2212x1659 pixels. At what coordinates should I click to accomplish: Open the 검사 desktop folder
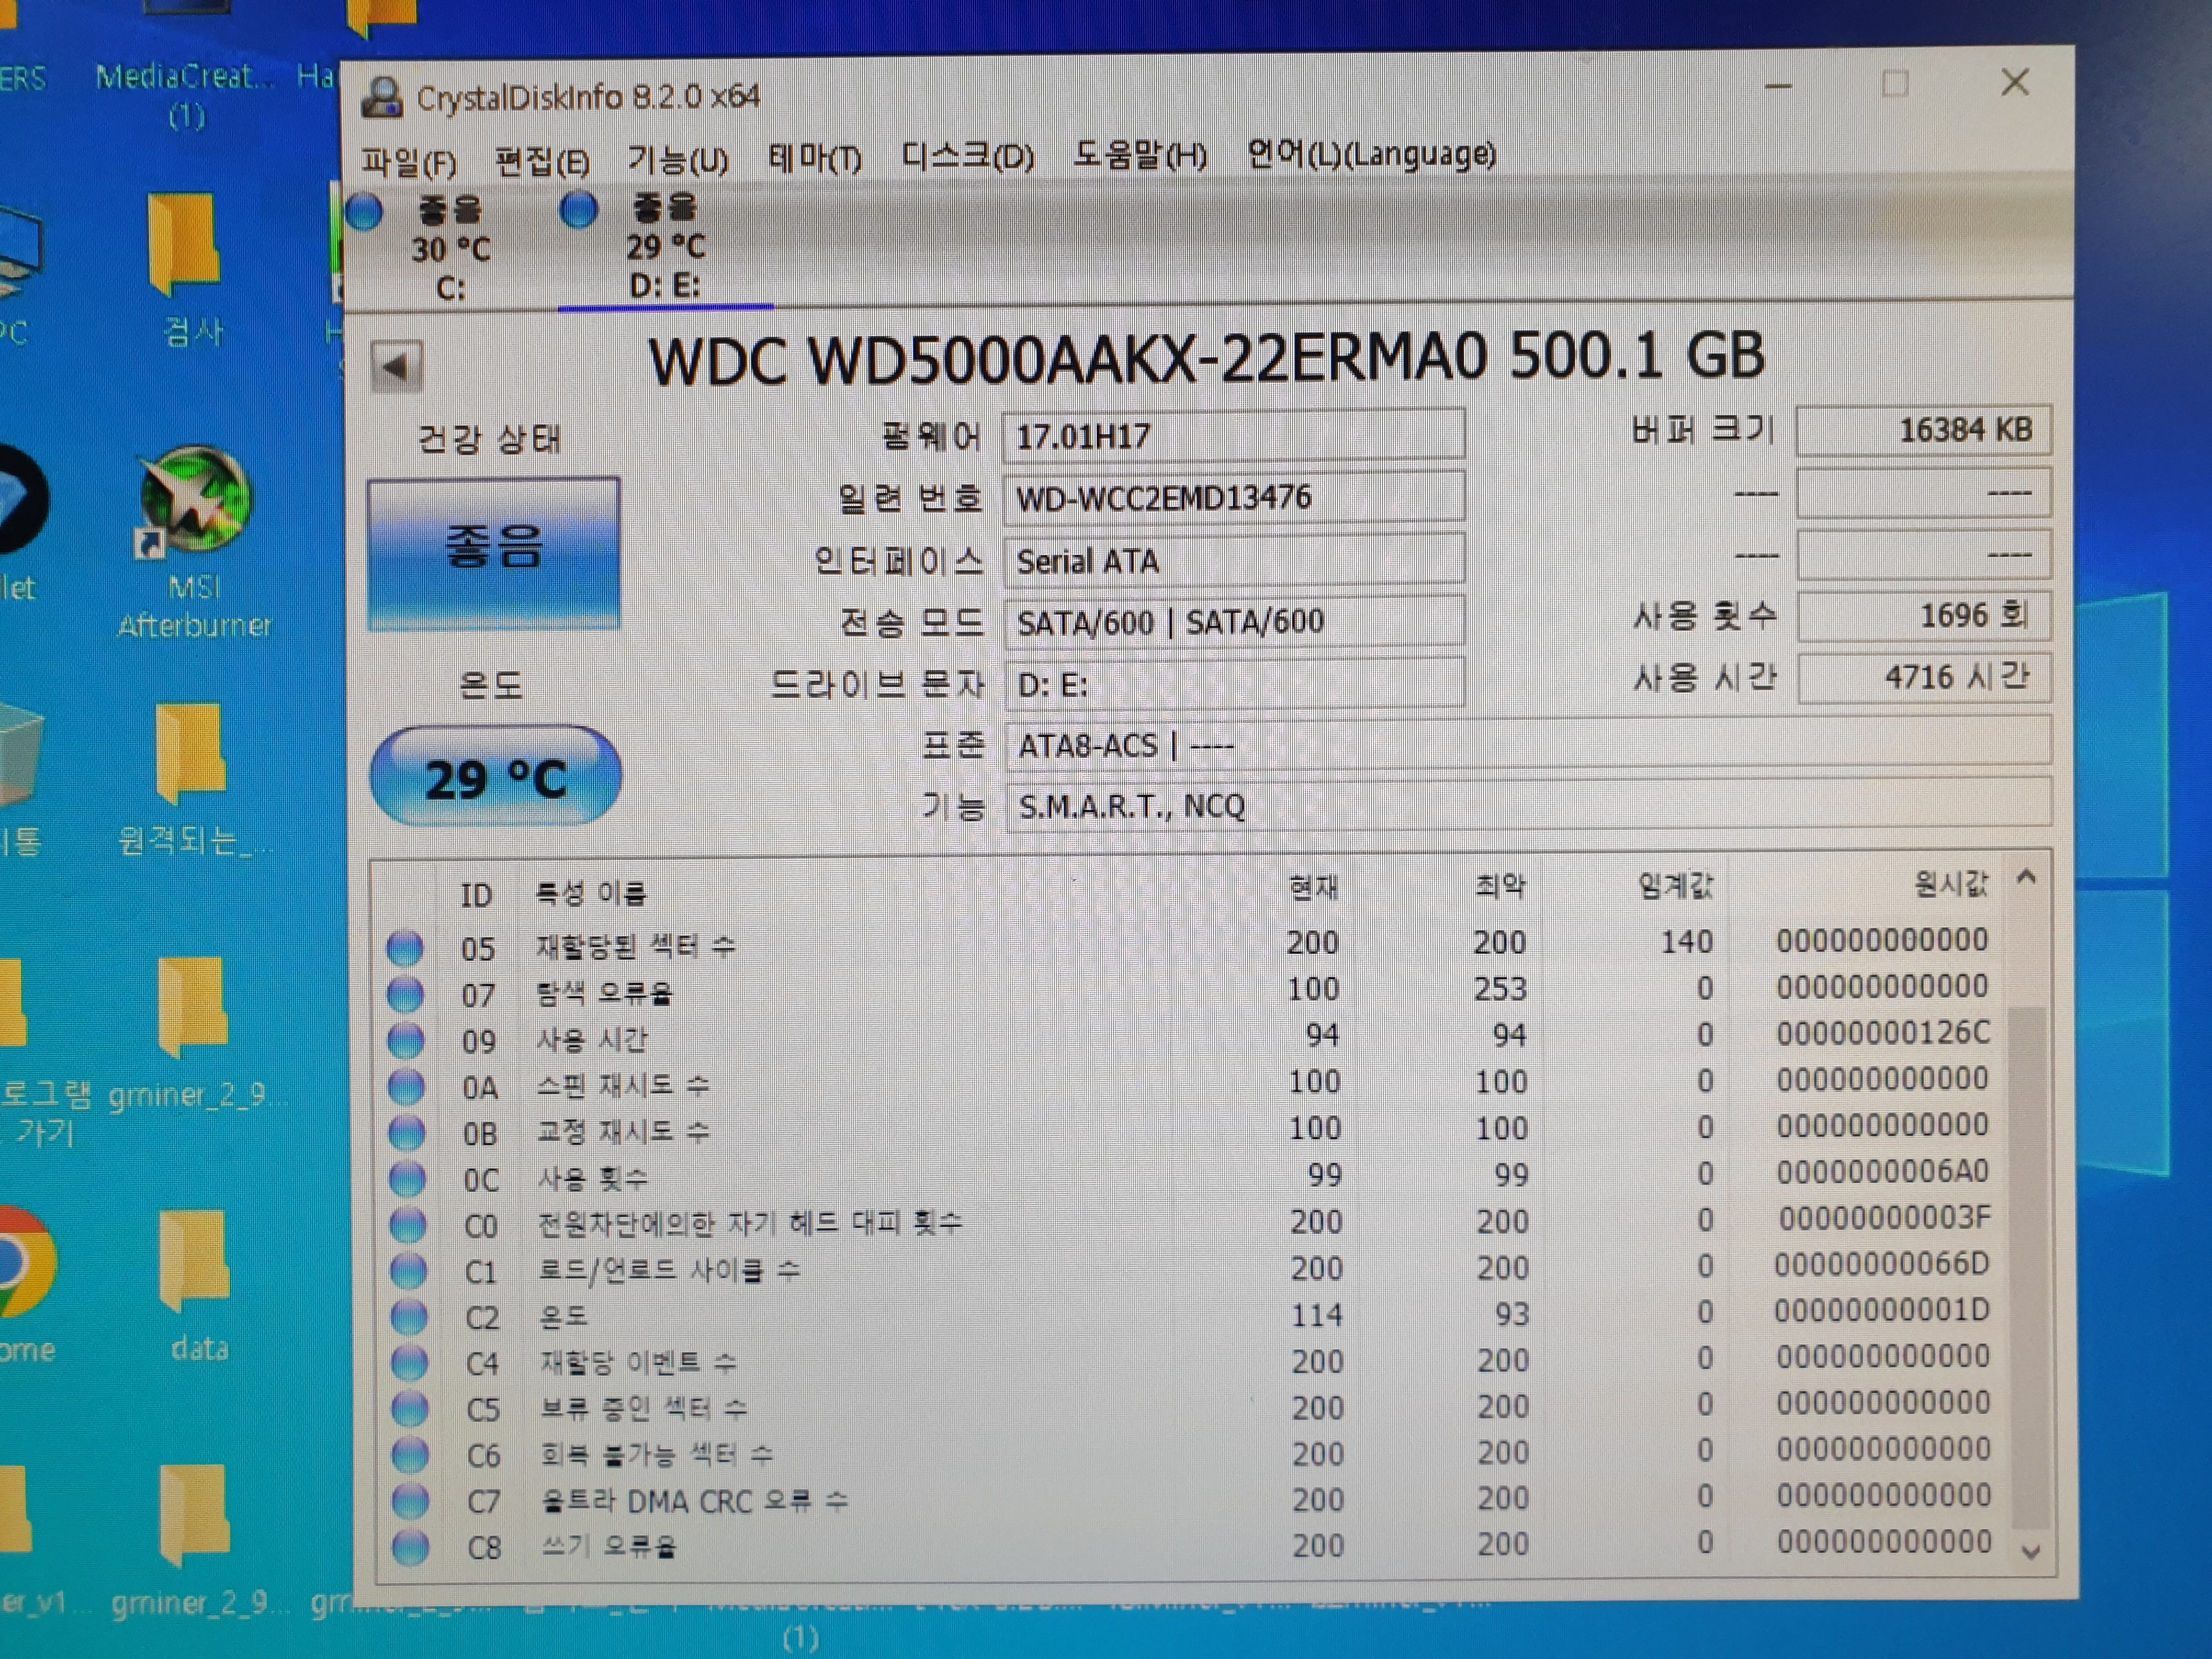point(190,270)
